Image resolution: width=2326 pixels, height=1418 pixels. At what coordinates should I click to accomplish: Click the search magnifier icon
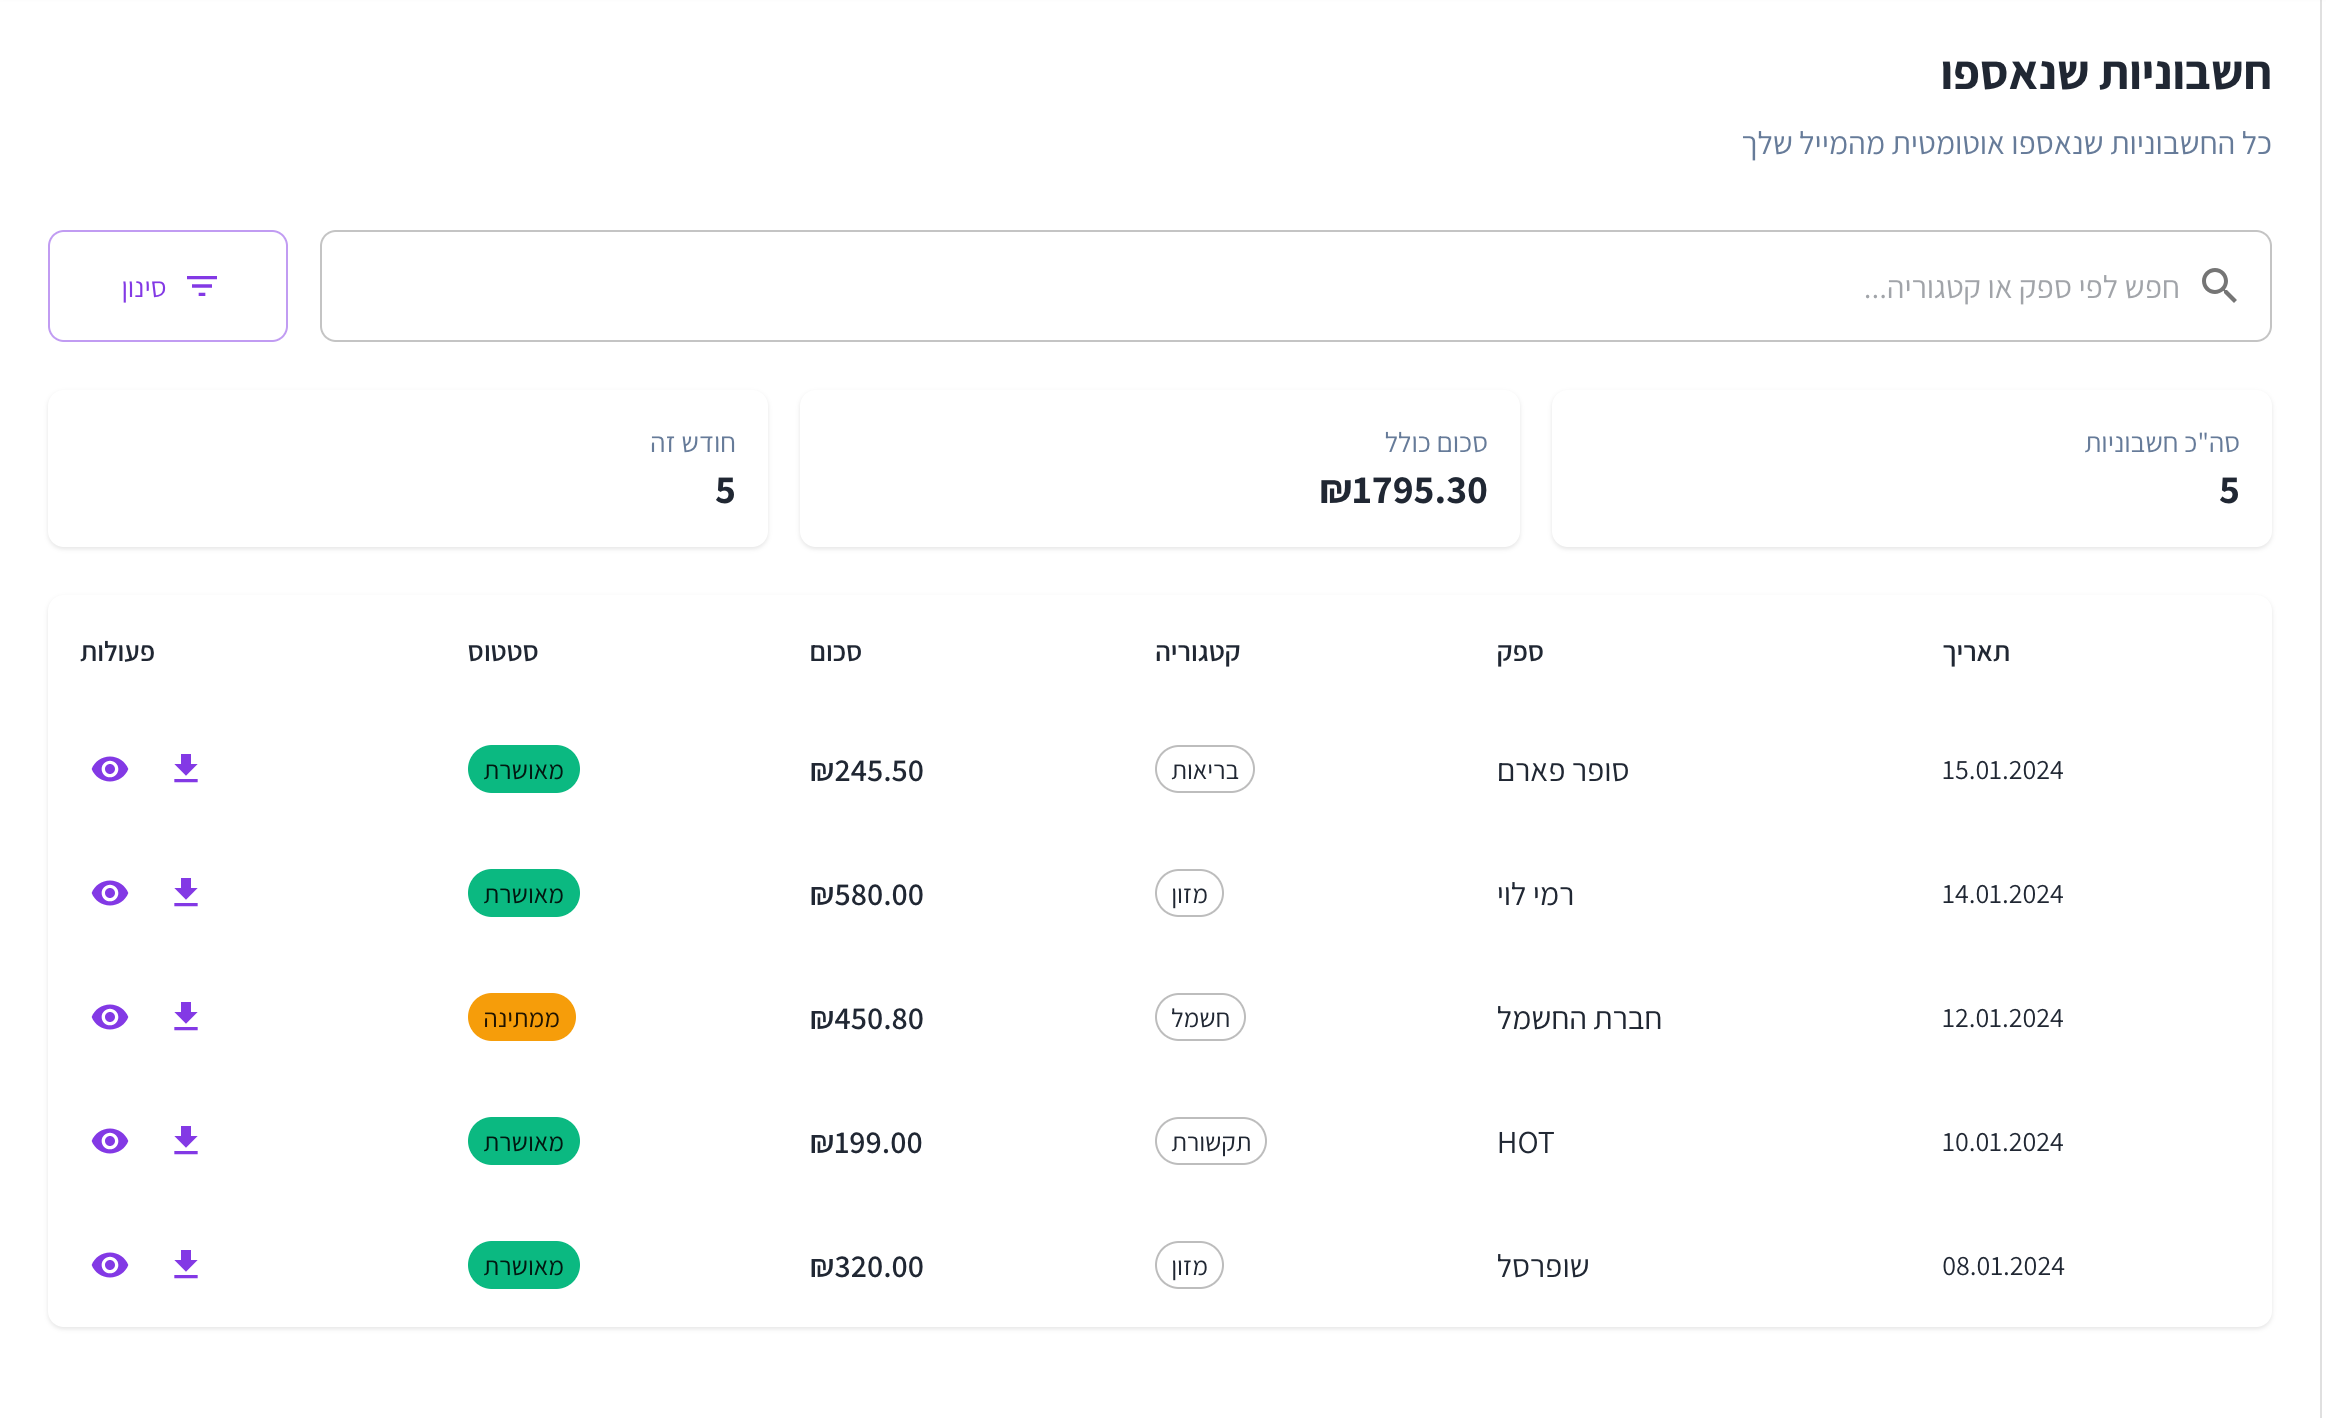(x=2219, y=286)
